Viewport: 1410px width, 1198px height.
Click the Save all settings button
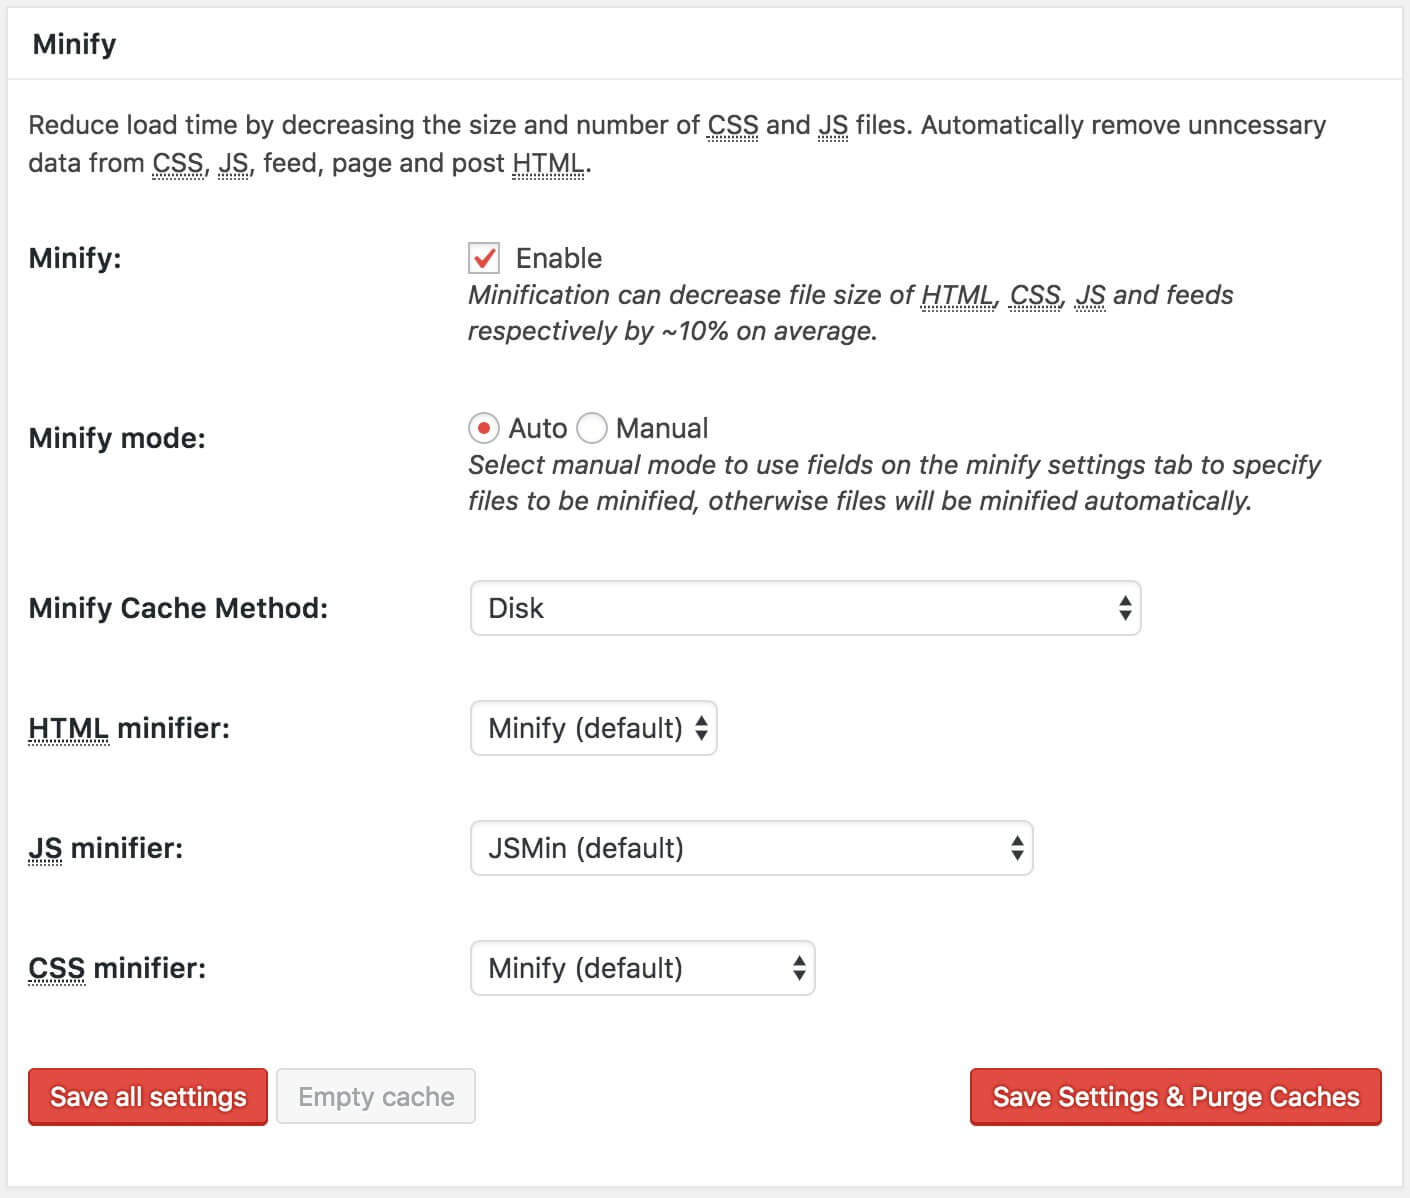(x=148, y=1097)
